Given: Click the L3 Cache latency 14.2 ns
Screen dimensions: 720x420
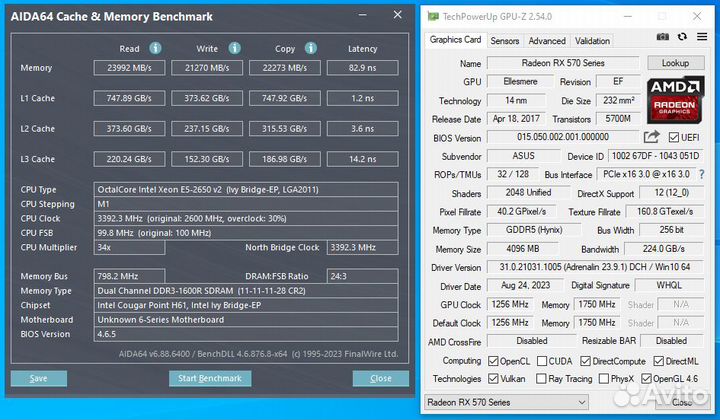Looking at the screenshot, I should coord(363,159).
